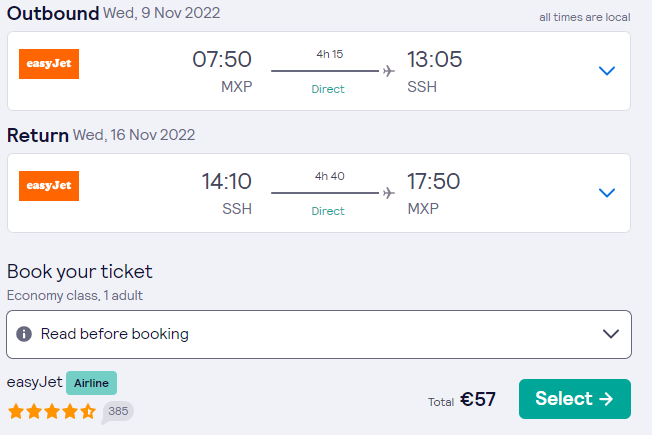This screenshot has width=652, height=435.
Task: Expand the Read before booking panel
Action: [x=319, y=334]
